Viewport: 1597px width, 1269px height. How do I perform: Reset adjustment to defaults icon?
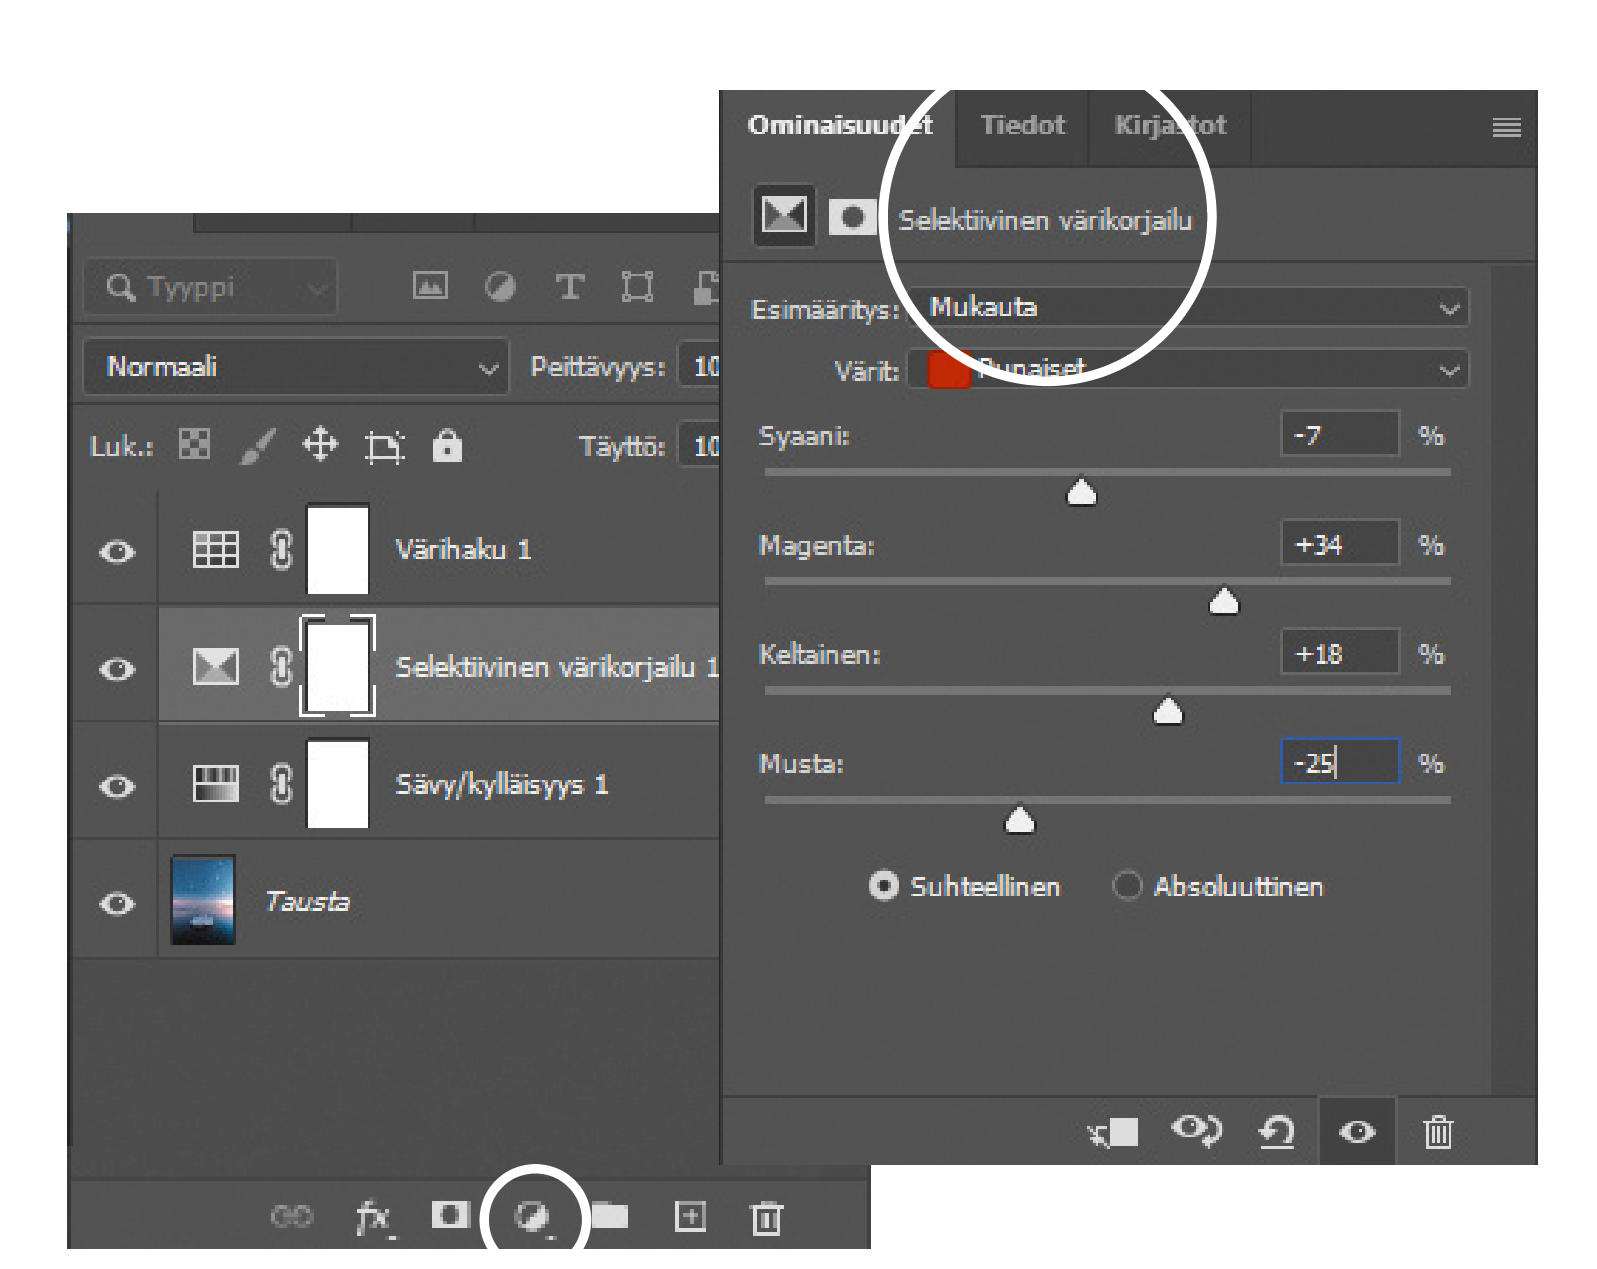click(1276, 1132)
